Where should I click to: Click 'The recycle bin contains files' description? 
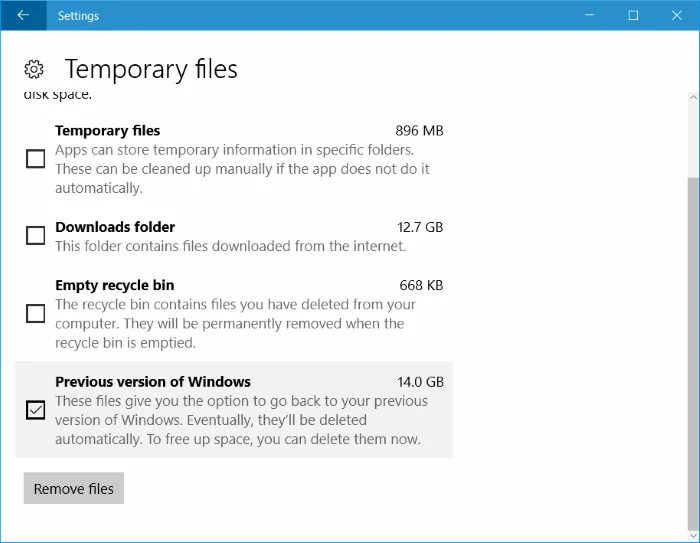click(x=235, y=323)
